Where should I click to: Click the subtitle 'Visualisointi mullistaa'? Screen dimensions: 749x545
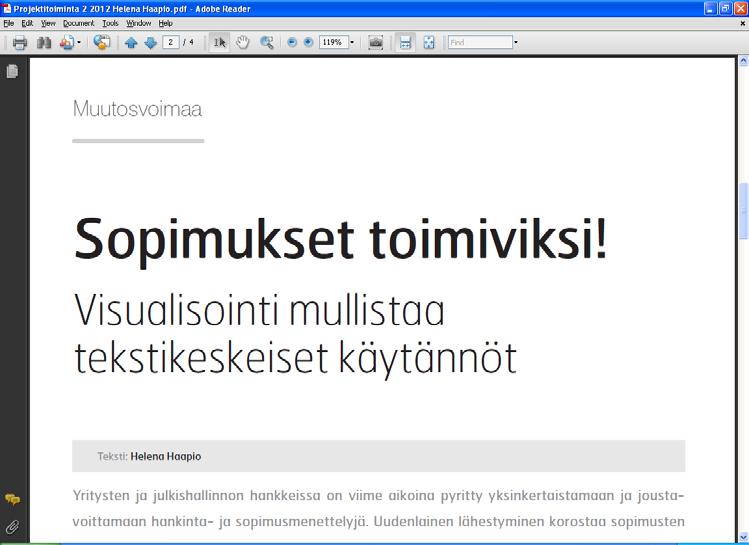click(259, 310)
